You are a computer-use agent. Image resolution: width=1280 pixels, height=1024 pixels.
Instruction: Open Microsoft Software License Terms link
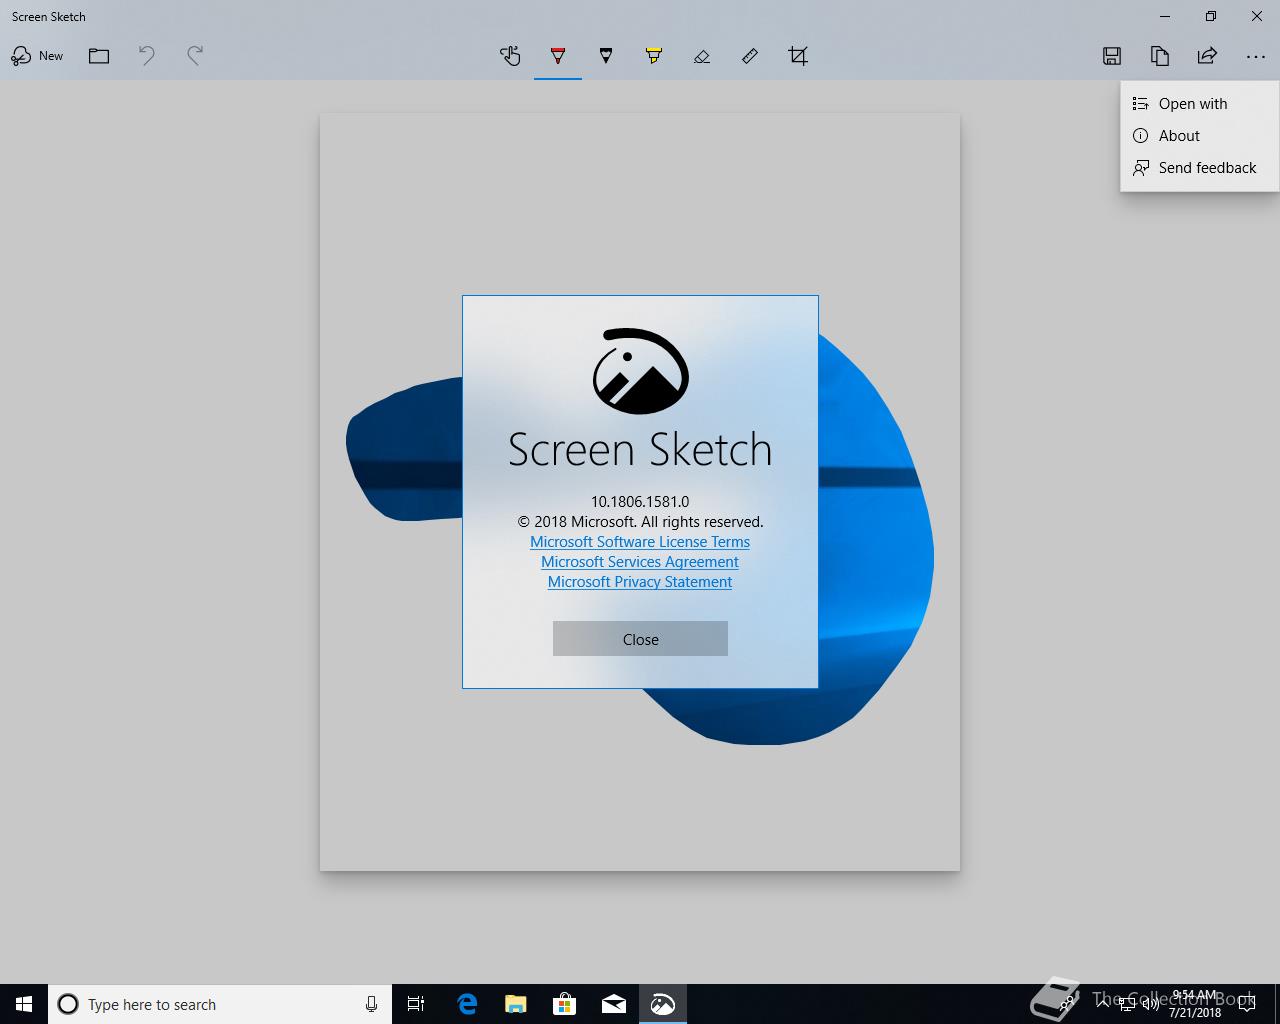click(x=640, y=542)
